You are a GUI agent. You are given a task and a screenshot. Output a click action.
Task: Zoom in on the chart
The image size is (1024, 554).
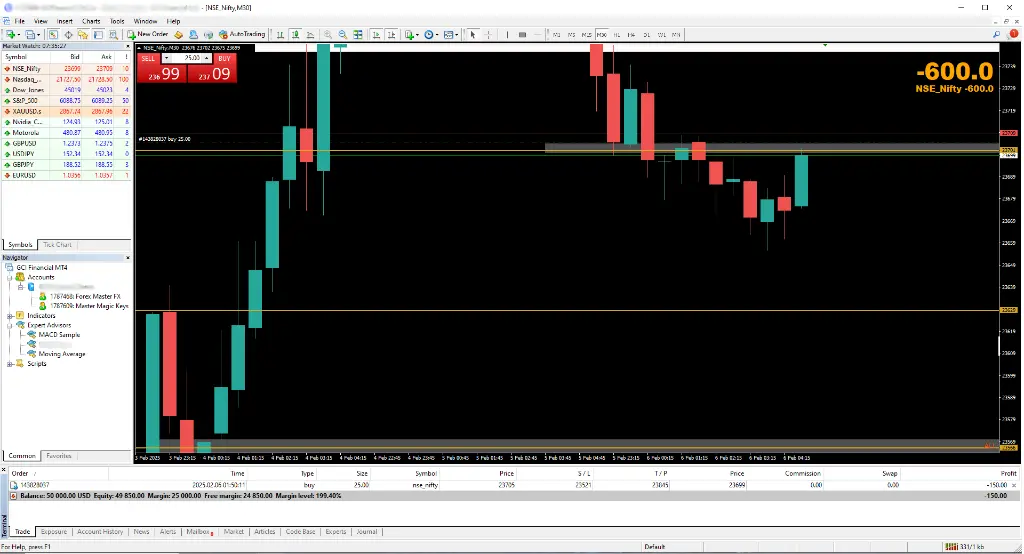coord(328,34)
